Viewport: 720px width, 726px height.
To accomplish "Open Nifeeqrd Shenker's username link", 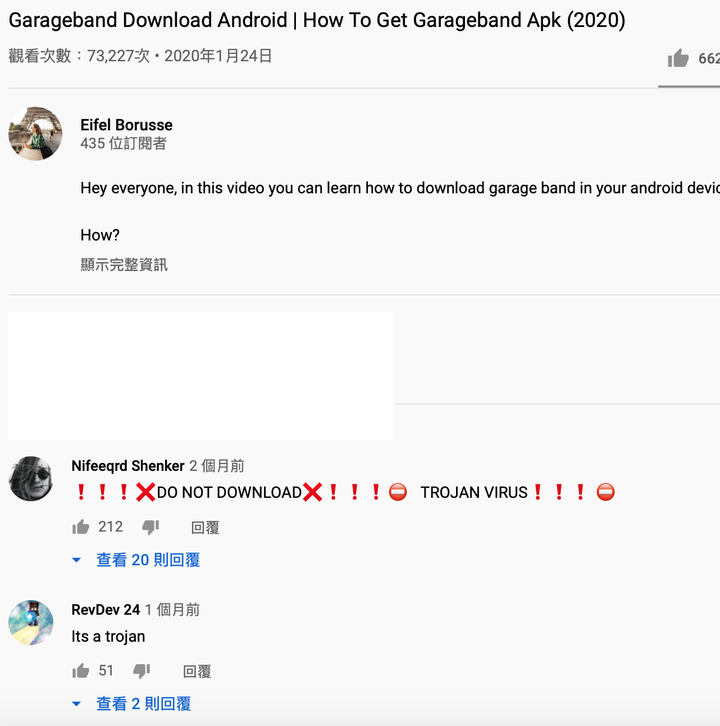I will tap(128, 466).
